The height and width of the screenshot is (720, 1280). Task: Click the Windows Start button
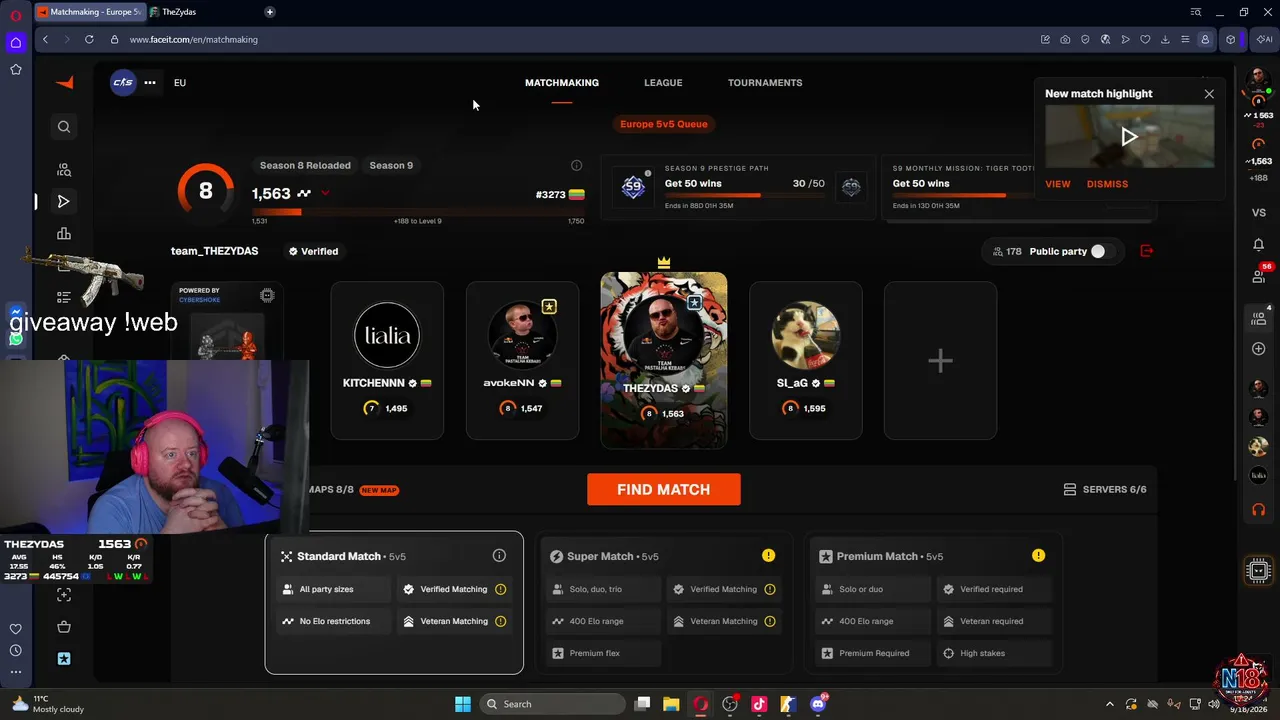pos(462,704)
